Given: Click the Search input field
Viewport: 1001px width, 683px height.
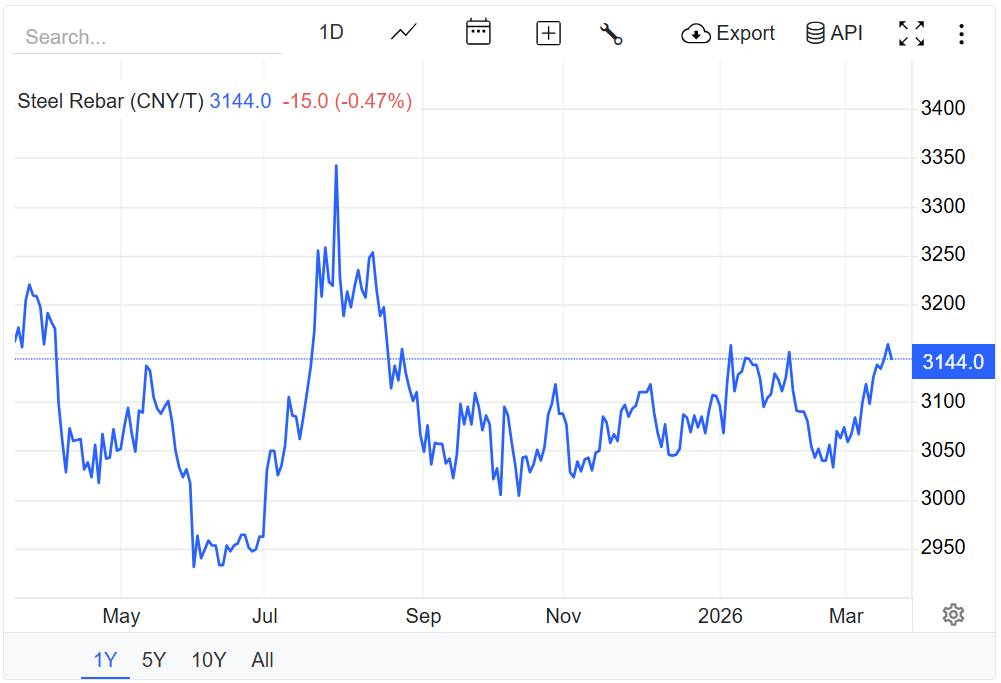Looking at the screenshot, I should pyautogui.click(x=147, y=37).
